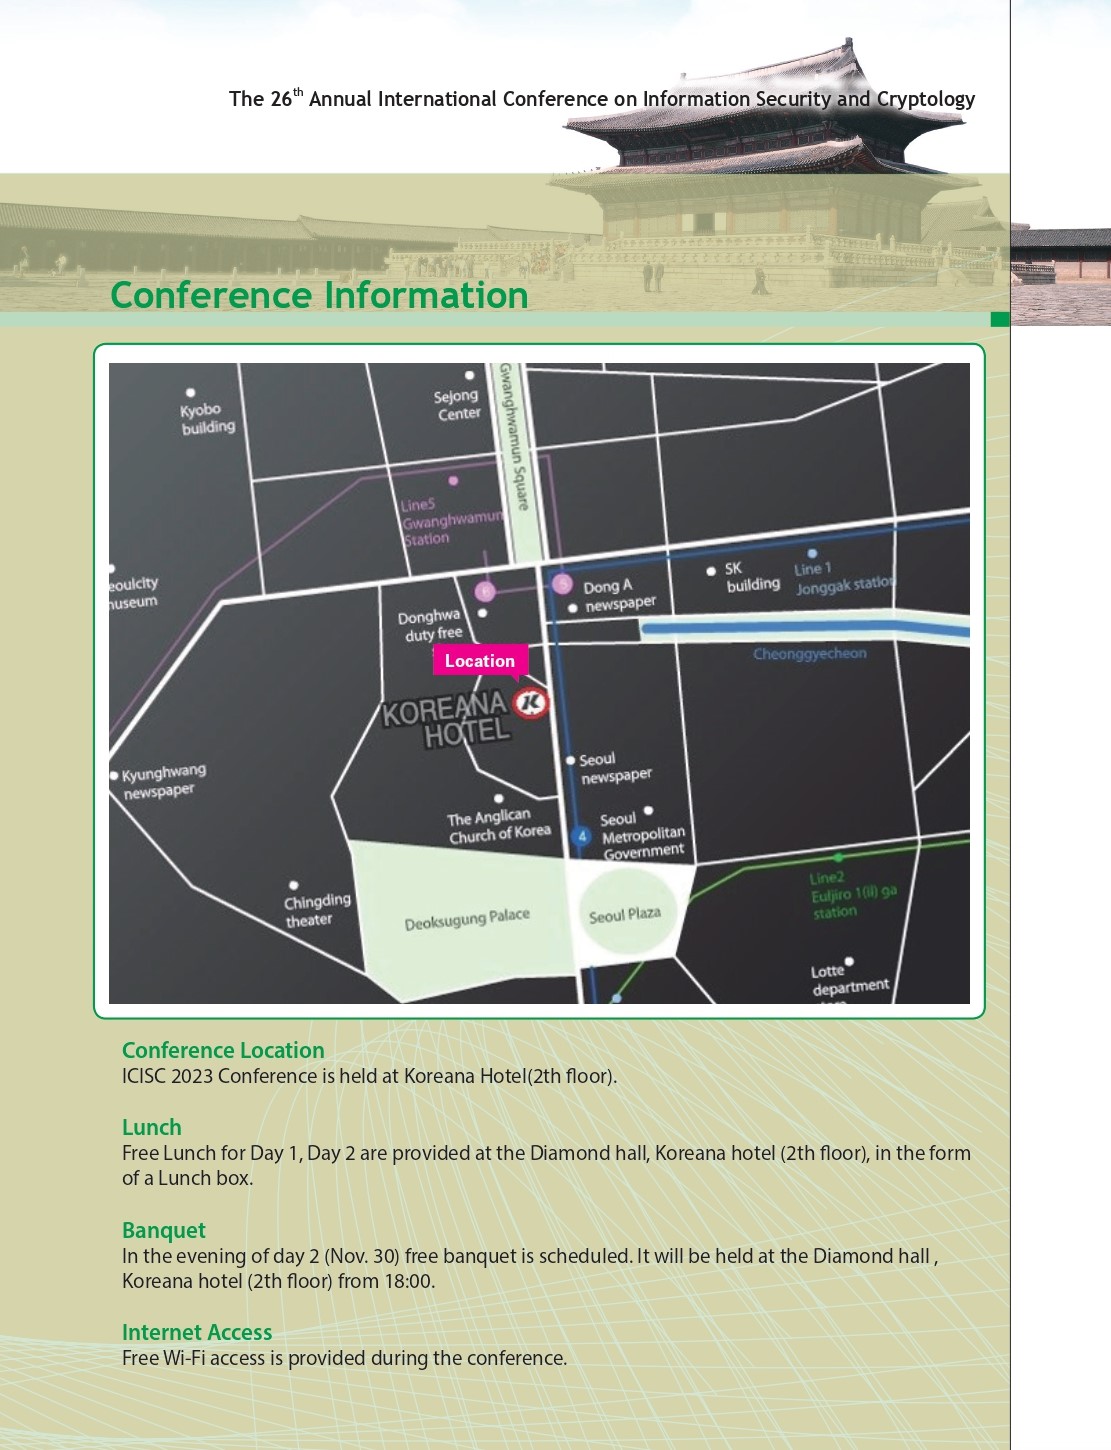Click the conference title header text
The image size is (1111, 1450).
coord(602,98)
